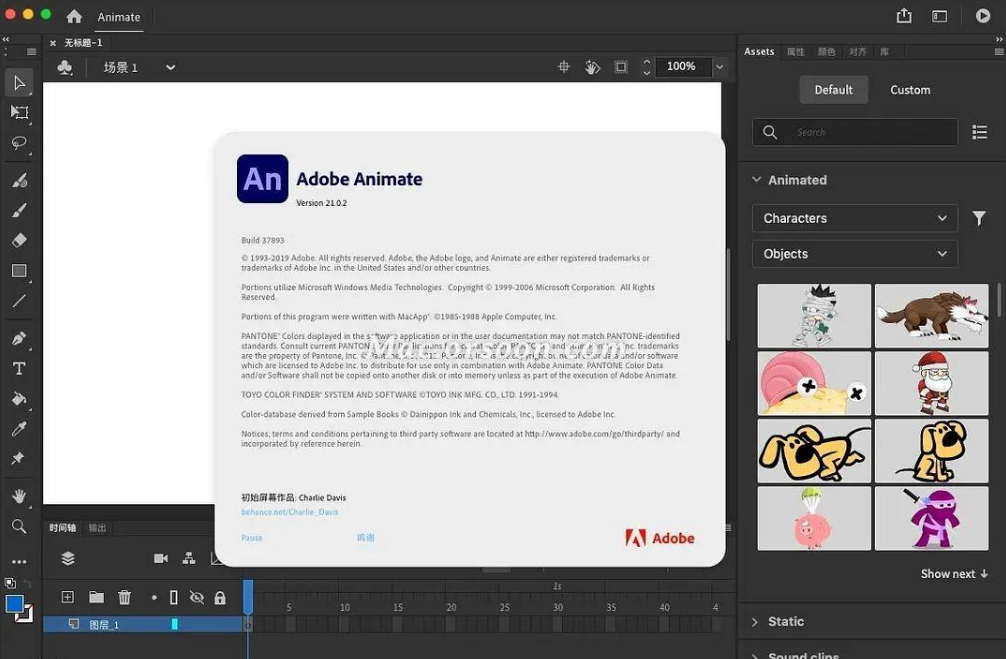
Task: Toggle lock all layers
Action: (x=220, y=597)
